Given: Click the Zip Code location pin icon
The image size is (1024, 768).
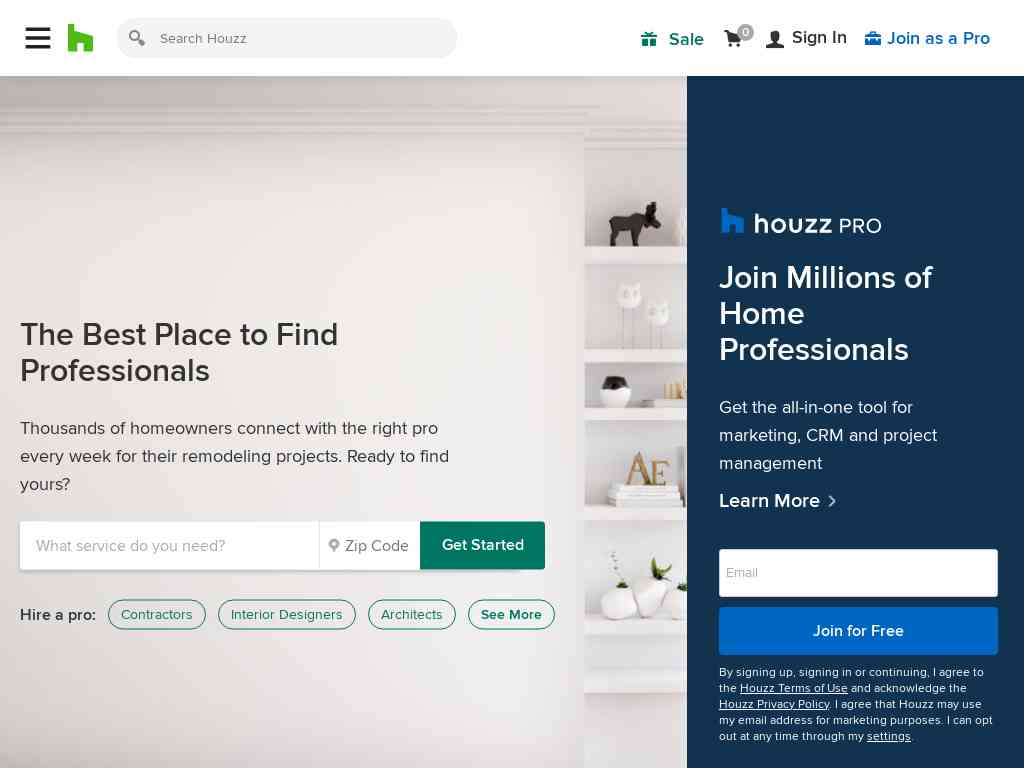Looking at the screenshot, I should pyautogui.click(x=334, y=545).
